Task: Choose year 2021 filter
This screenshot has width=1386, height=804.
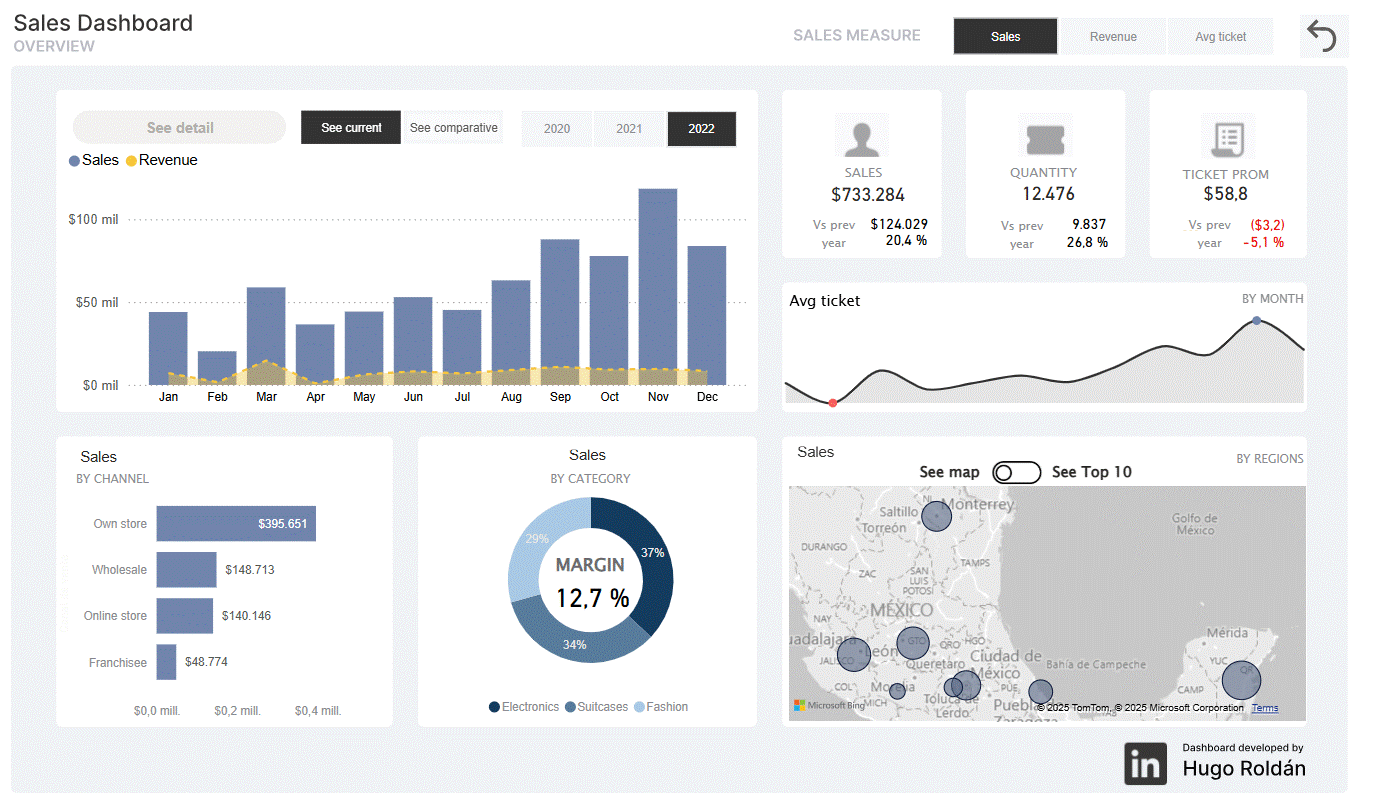Action: pyautogui.click(x=629, y=129)
